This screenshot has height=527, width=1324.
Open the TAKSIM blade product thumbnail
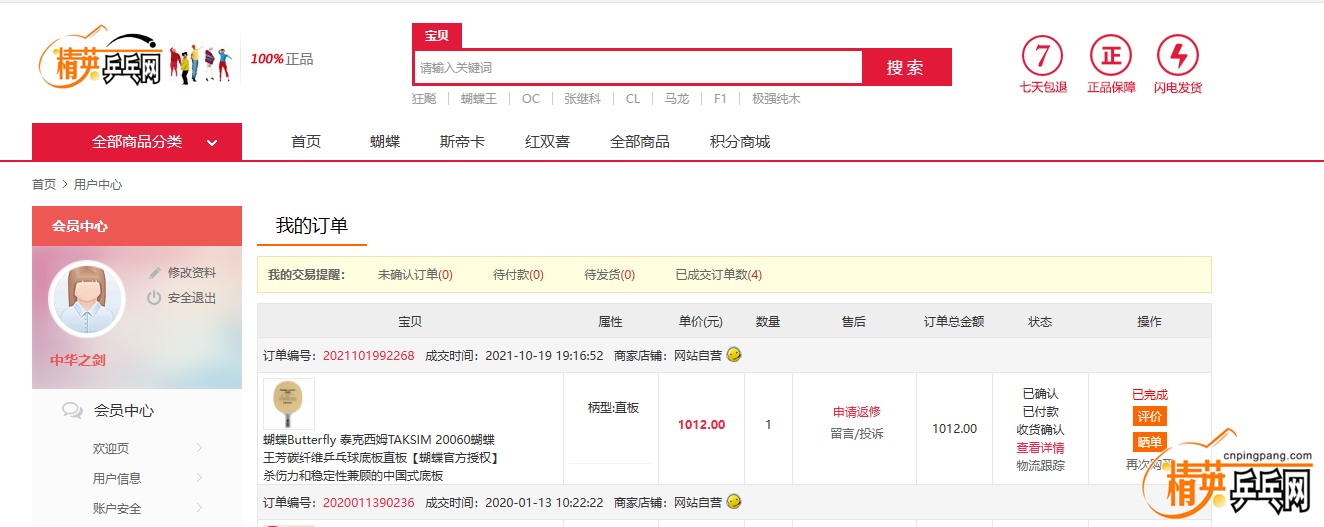tap(289, 404)
